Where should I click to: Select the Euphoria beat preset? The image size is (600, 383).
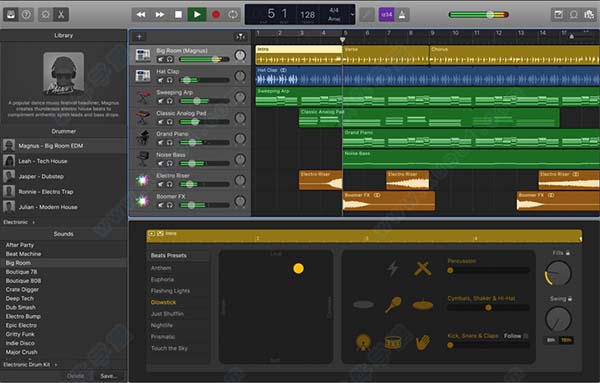coord(162,279)
